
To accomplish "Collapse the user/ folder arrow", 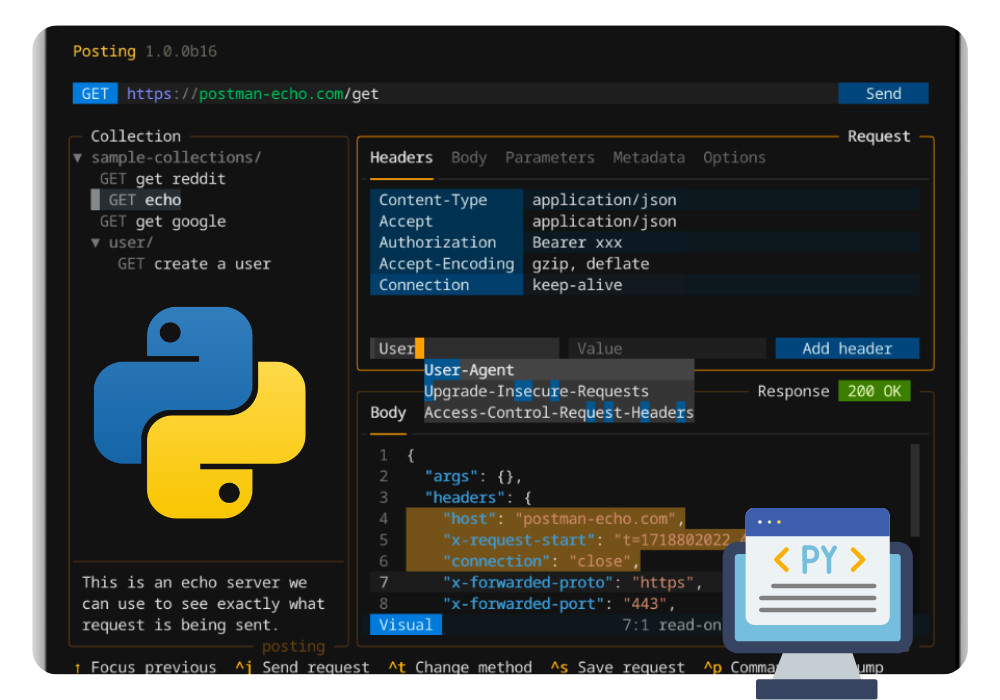I will click(96, 243).
